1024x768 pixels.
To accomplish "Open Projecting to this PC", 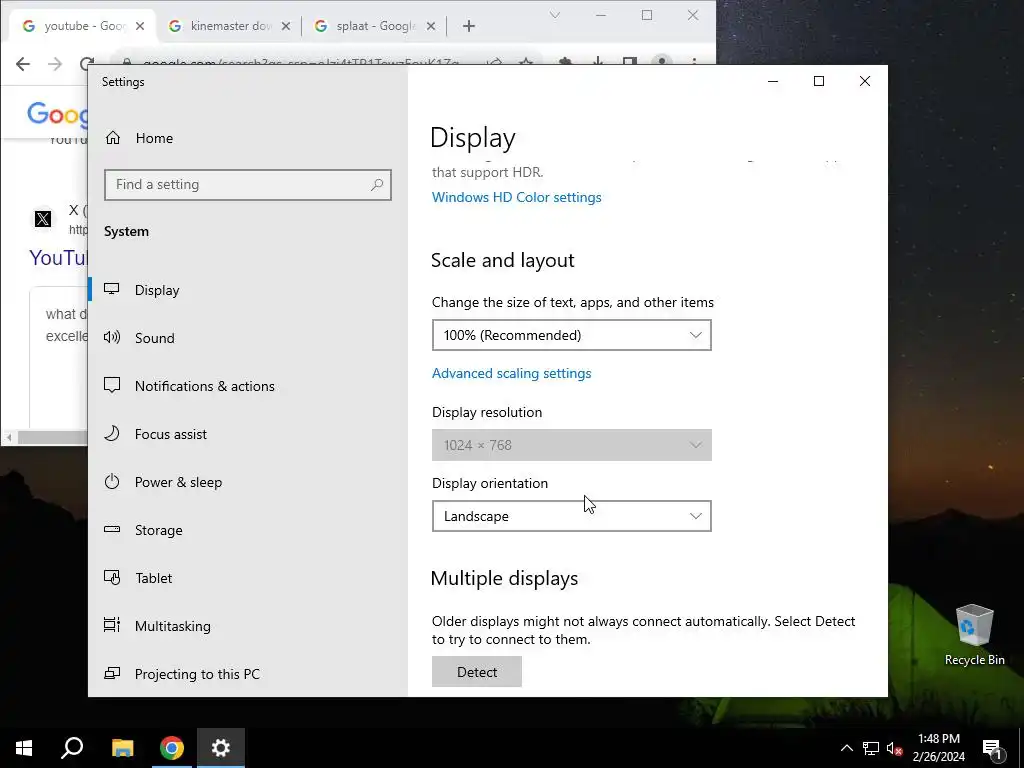I will click(197, 674).
